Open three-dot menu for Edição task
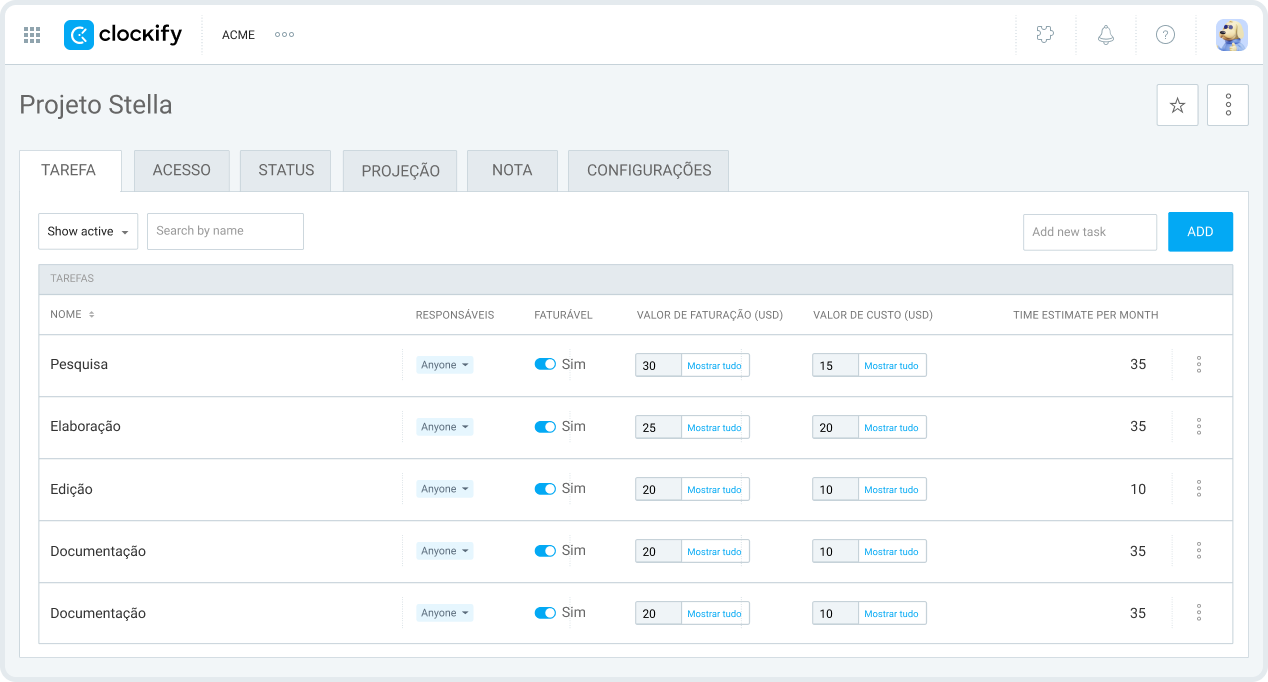Screen dimensions: 1268x682 pyautogui.click(x=1198, y=489)
